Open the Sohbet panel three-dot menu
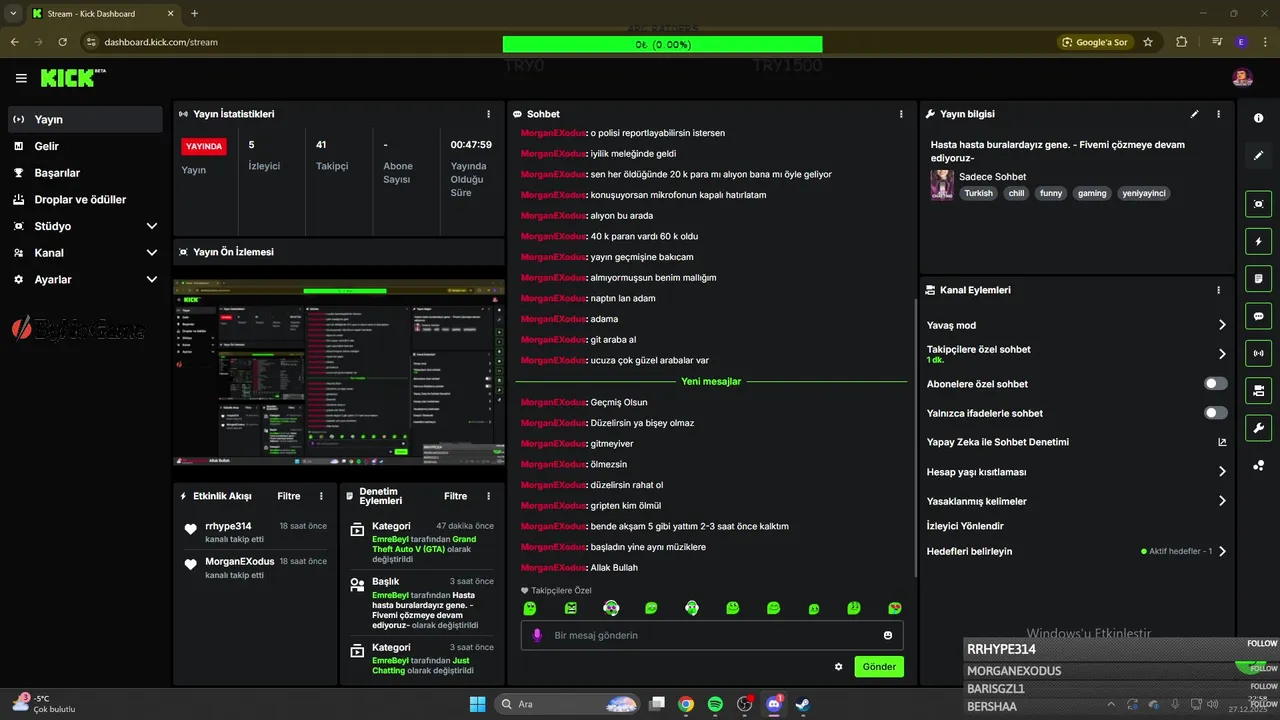This screenshot has height=720, width=1280. tap(901, 114)
